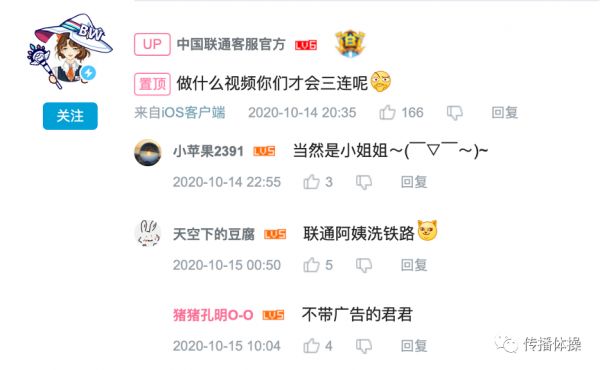Open 天空下的豆腐's rabbit avatar
The image size is (600, 370).
pyautogui.click(x=148, y=233)
